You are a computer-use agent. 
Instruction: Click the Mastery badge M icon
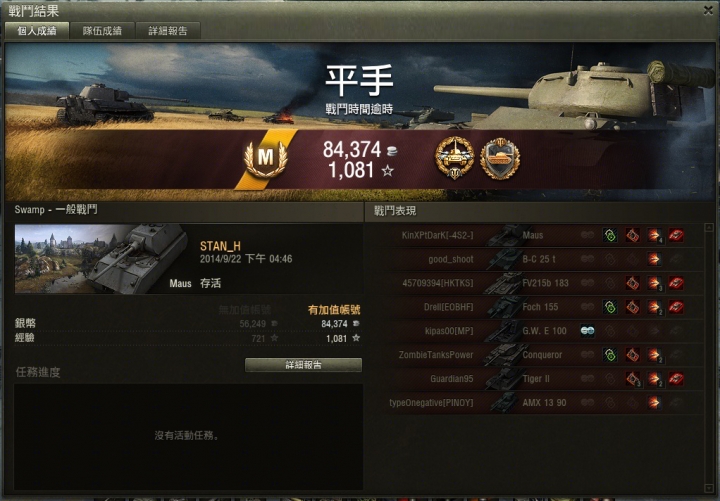click(x=266, y=158)
